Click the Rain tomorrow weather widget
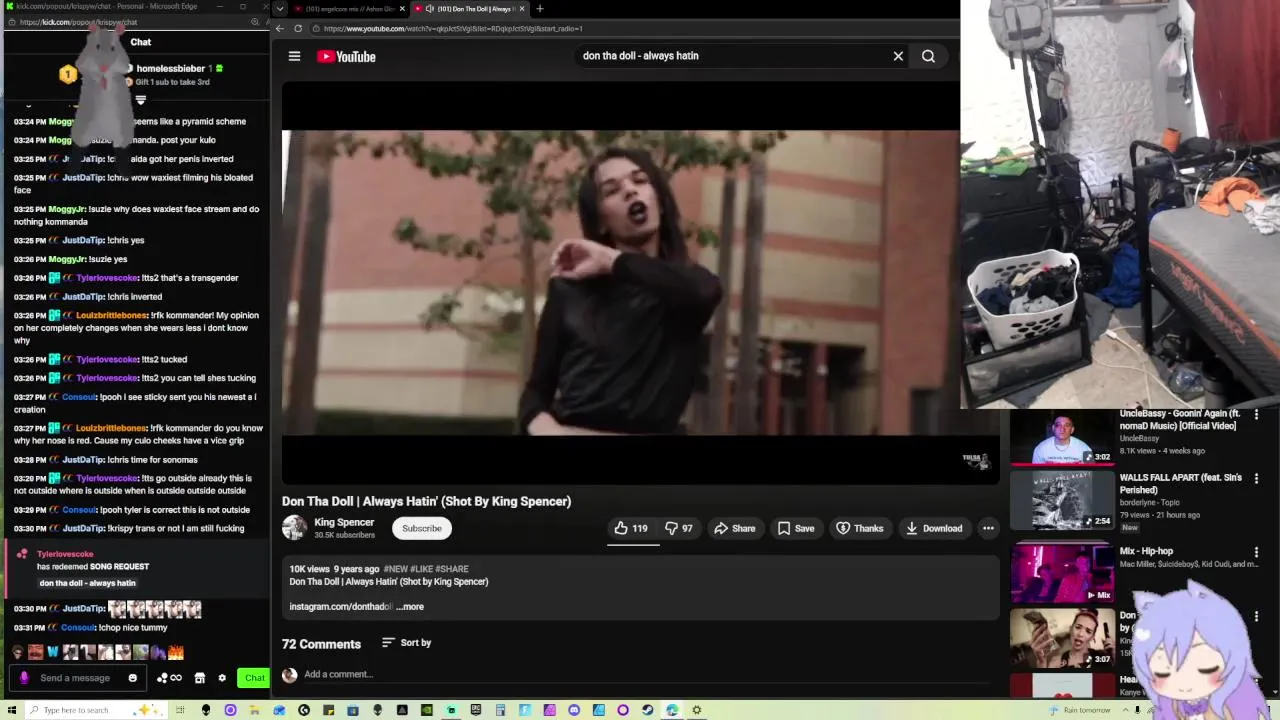The height and width of the screenshot is (720, 1280). click(x=1080, y=710)
